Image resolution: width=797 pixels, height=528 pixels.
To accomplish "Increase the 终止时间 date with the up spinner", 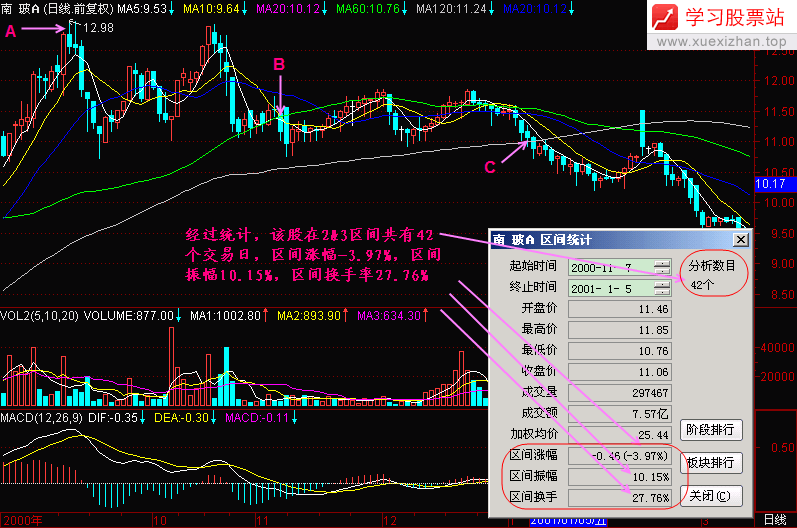I will [x=662, y=284].
